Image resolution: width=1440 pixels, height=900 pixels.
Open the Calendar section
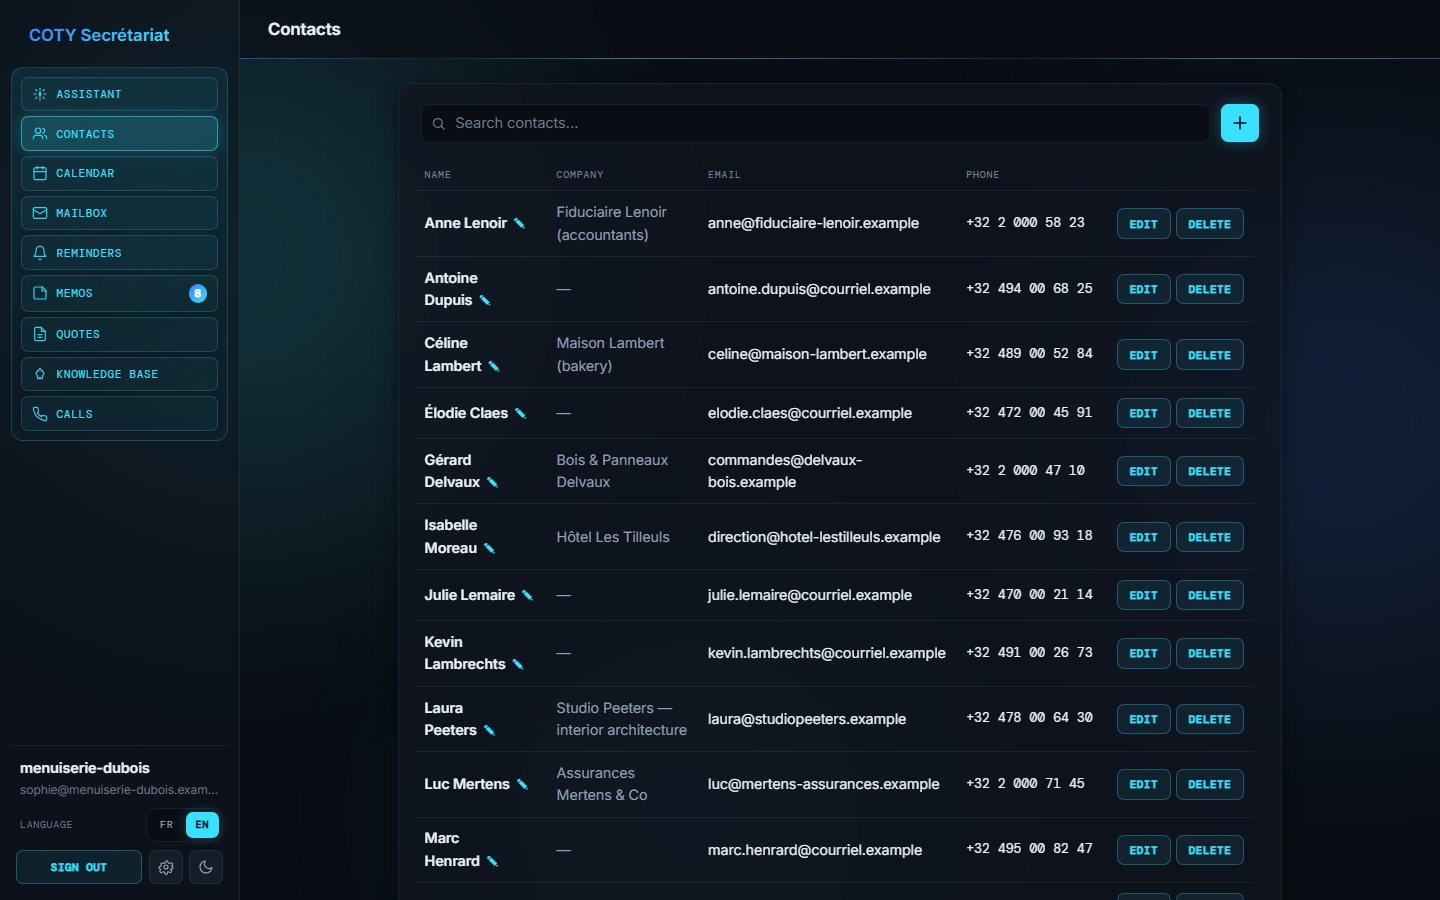point(119,173)
